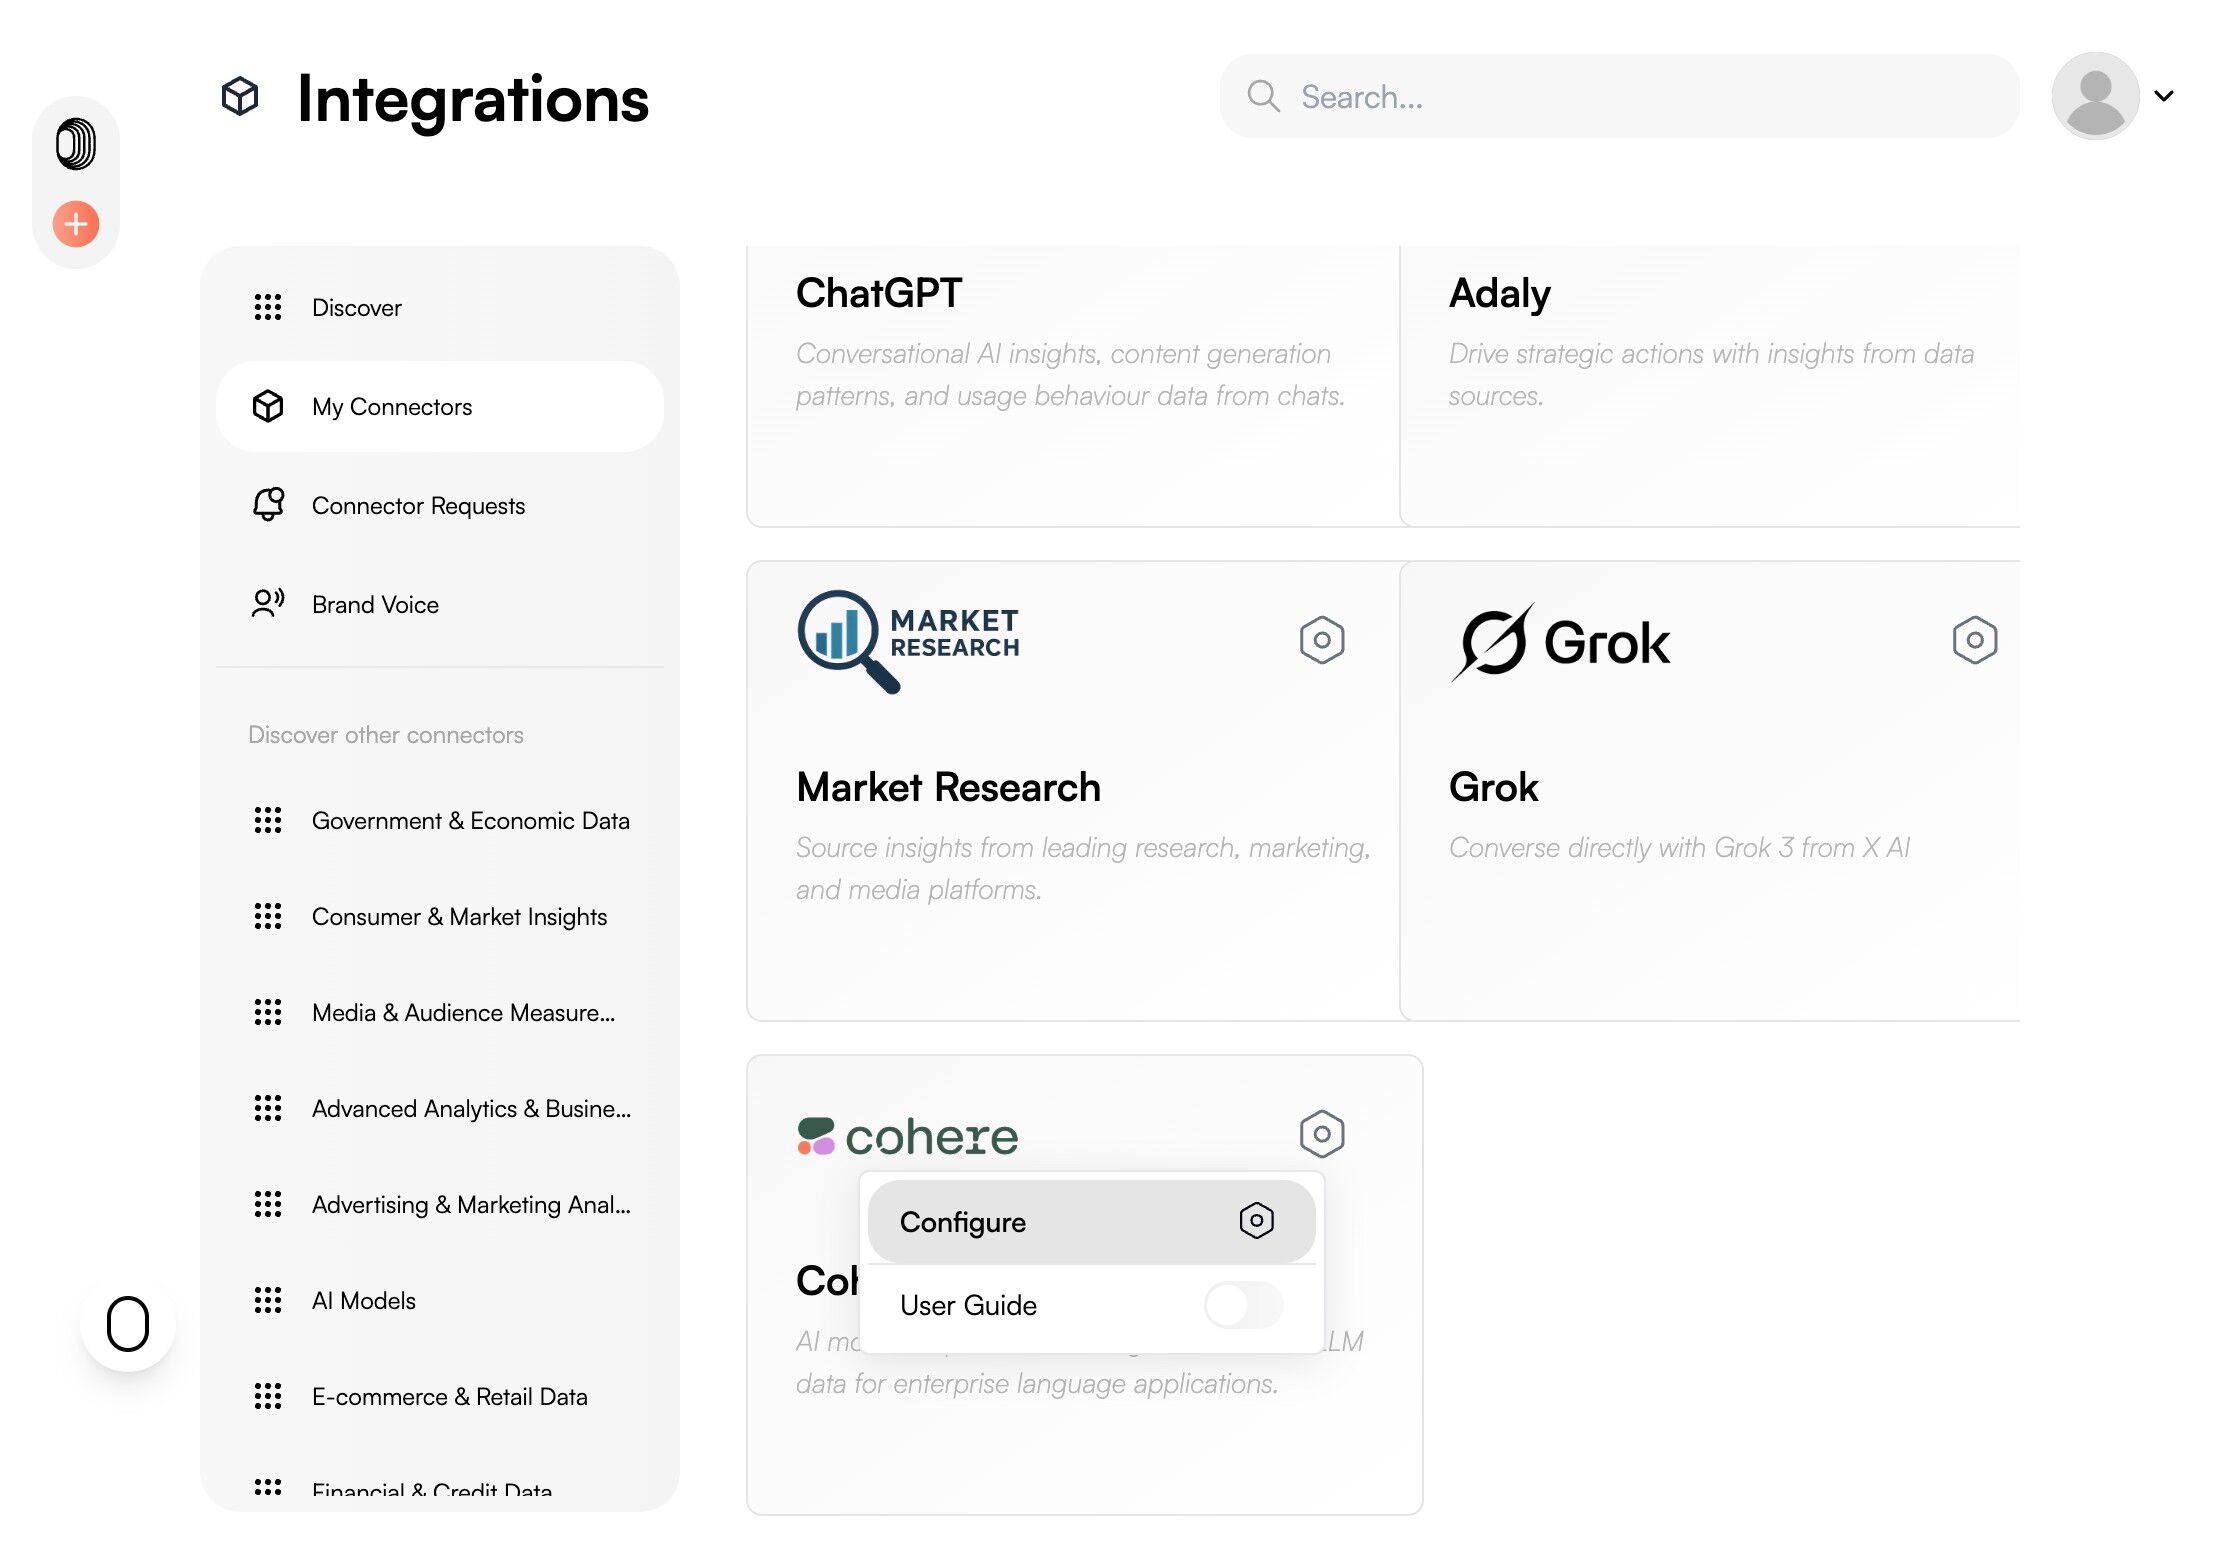Click the search magnifier icon
This screenshot has height=1564, width=2220.
click(1263, 97)
